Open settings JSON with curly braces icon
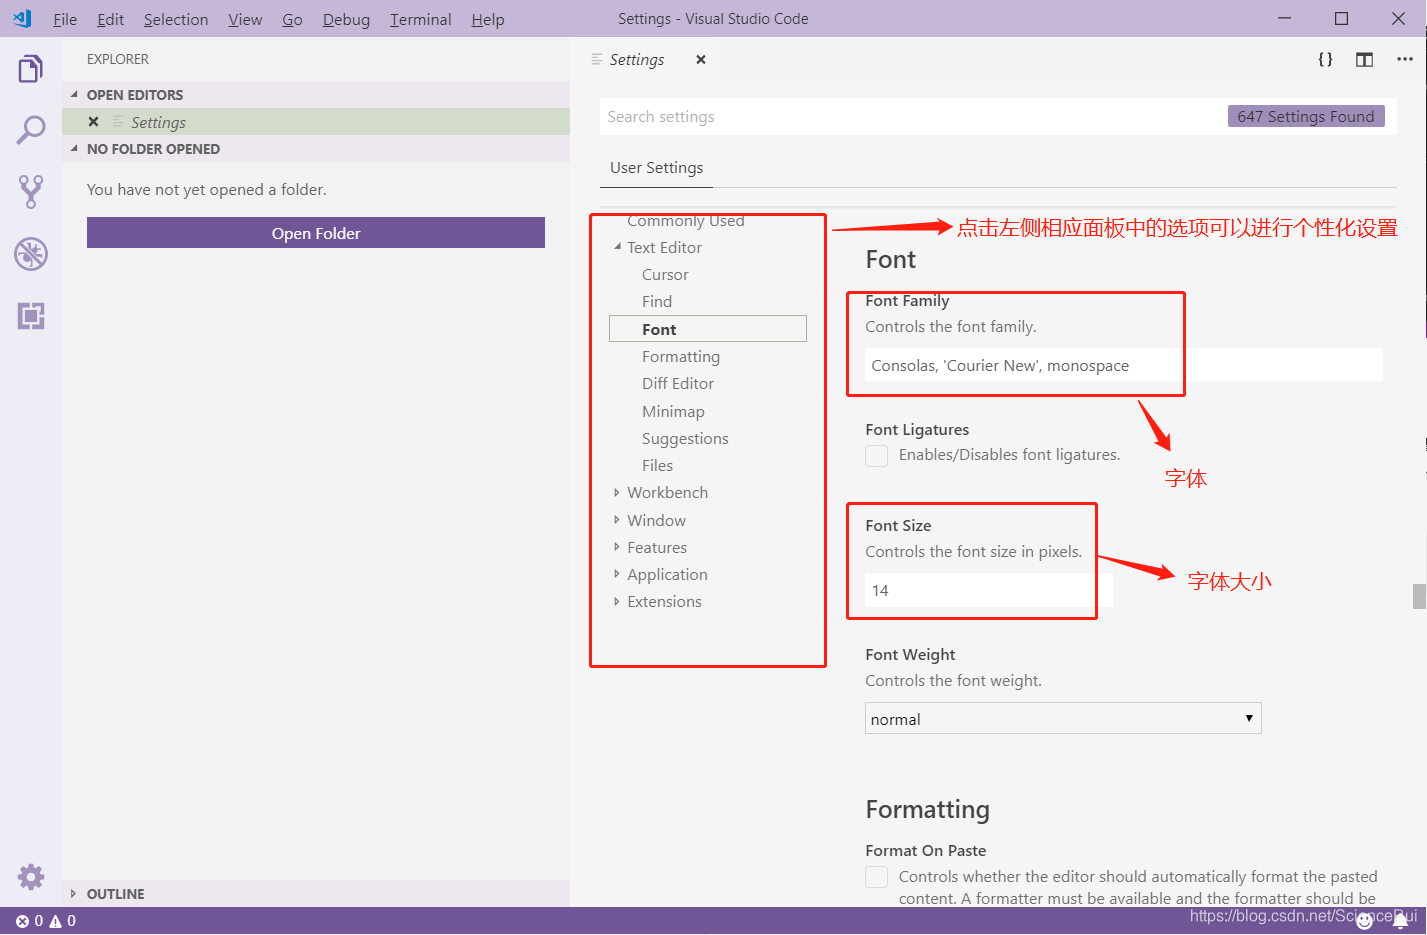 [1325, 59]
